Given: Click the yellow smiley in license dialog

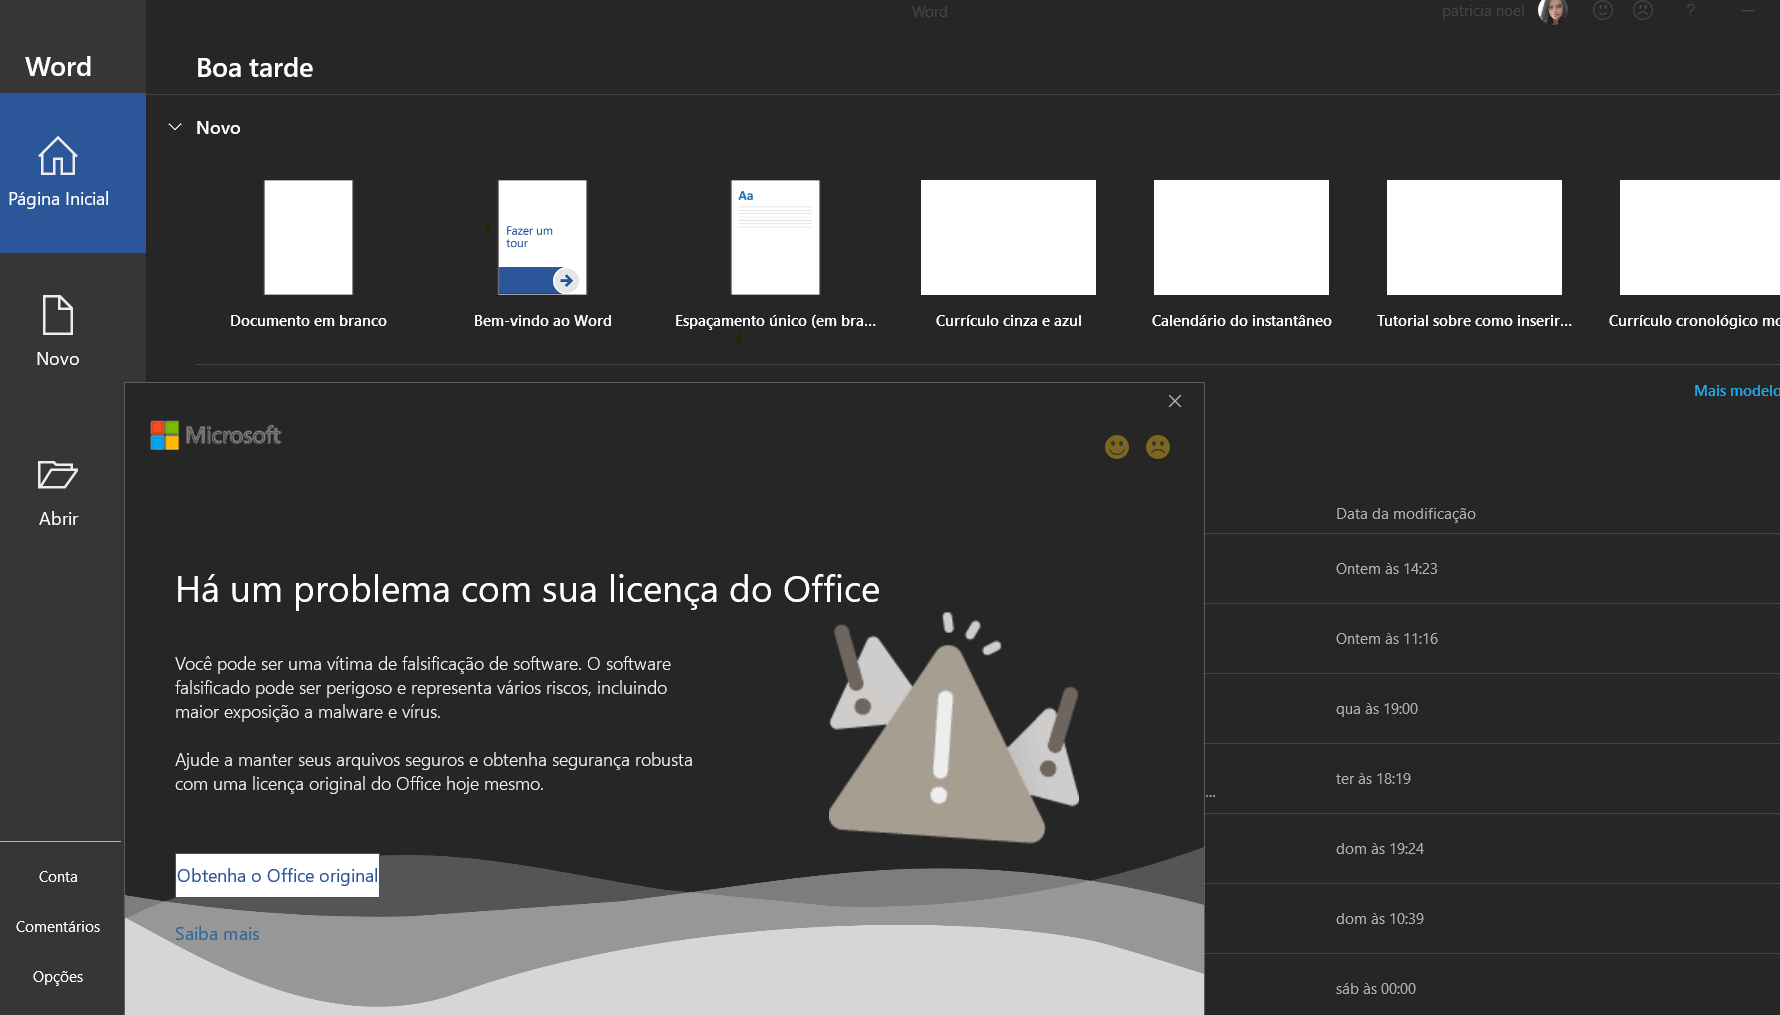Looking at the screenshot, I should (x=1117, y=447).
